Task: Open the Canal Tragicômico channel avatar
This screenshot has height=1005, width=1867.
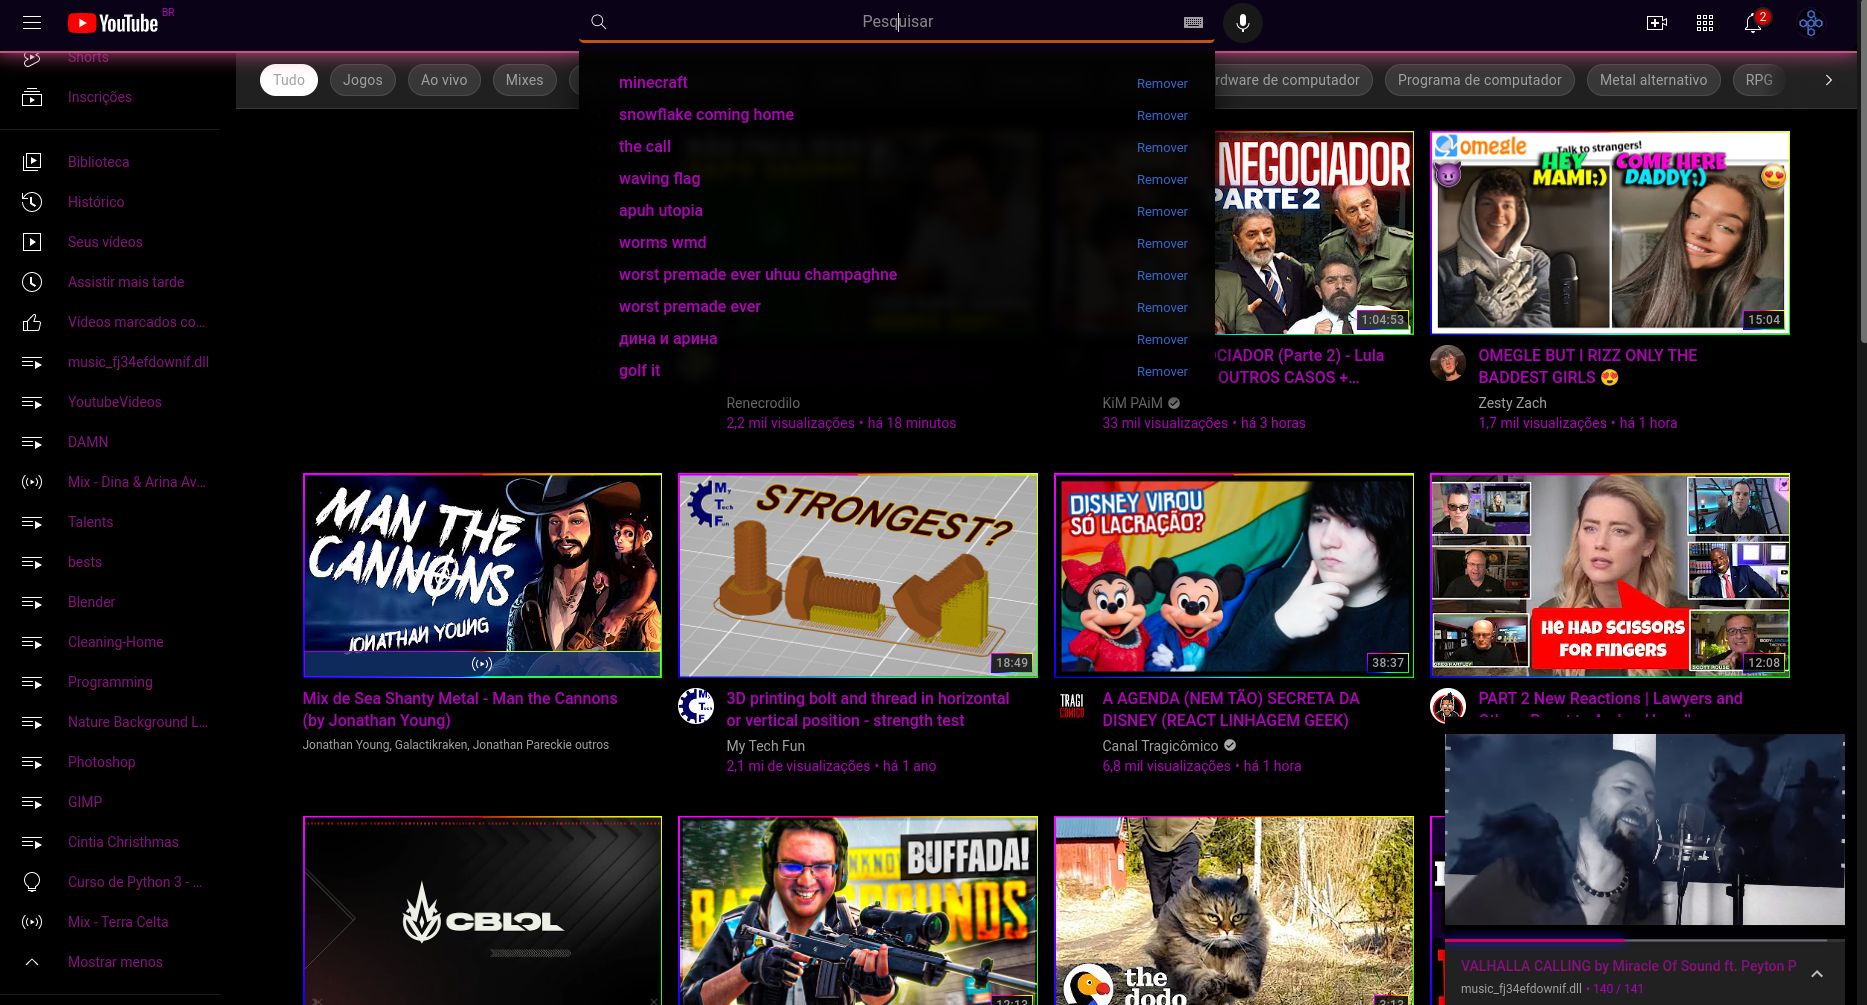Action: pyautogui.click(x=1072, y=706)
